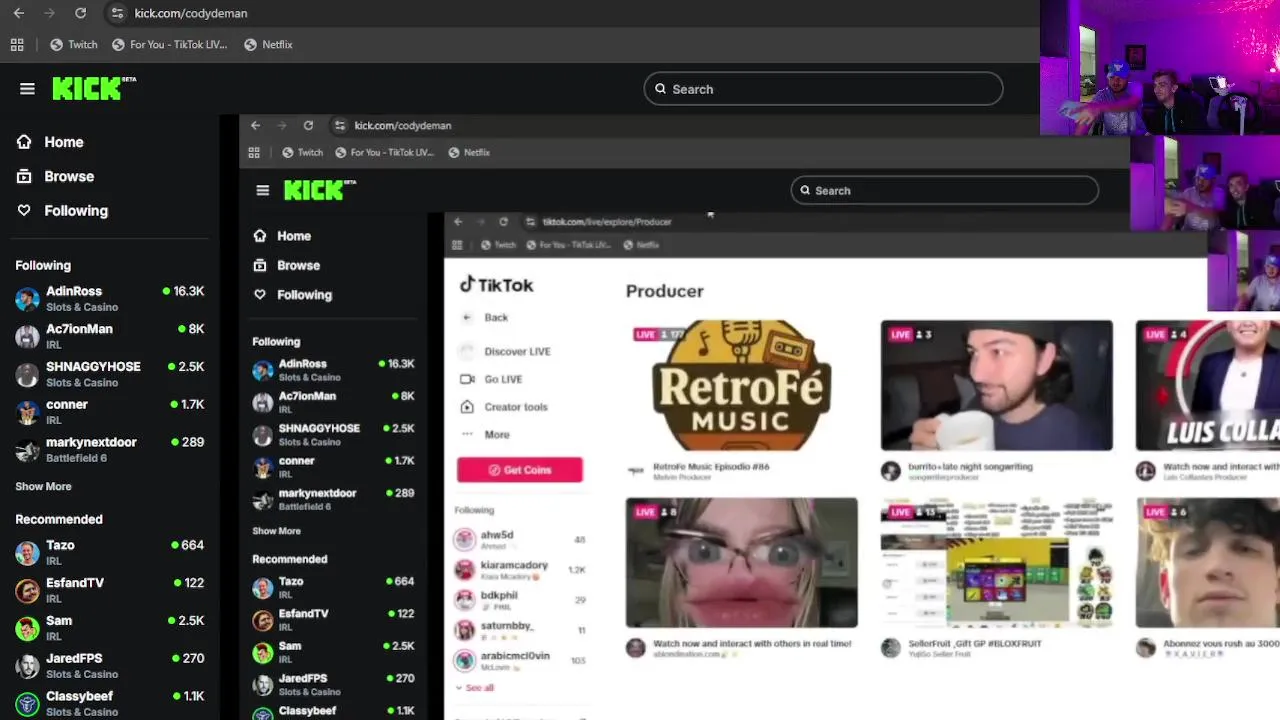
Task: Click the More dots icon in TikTok sidebar
Action: pyautogui.click(x=467, y=435)
